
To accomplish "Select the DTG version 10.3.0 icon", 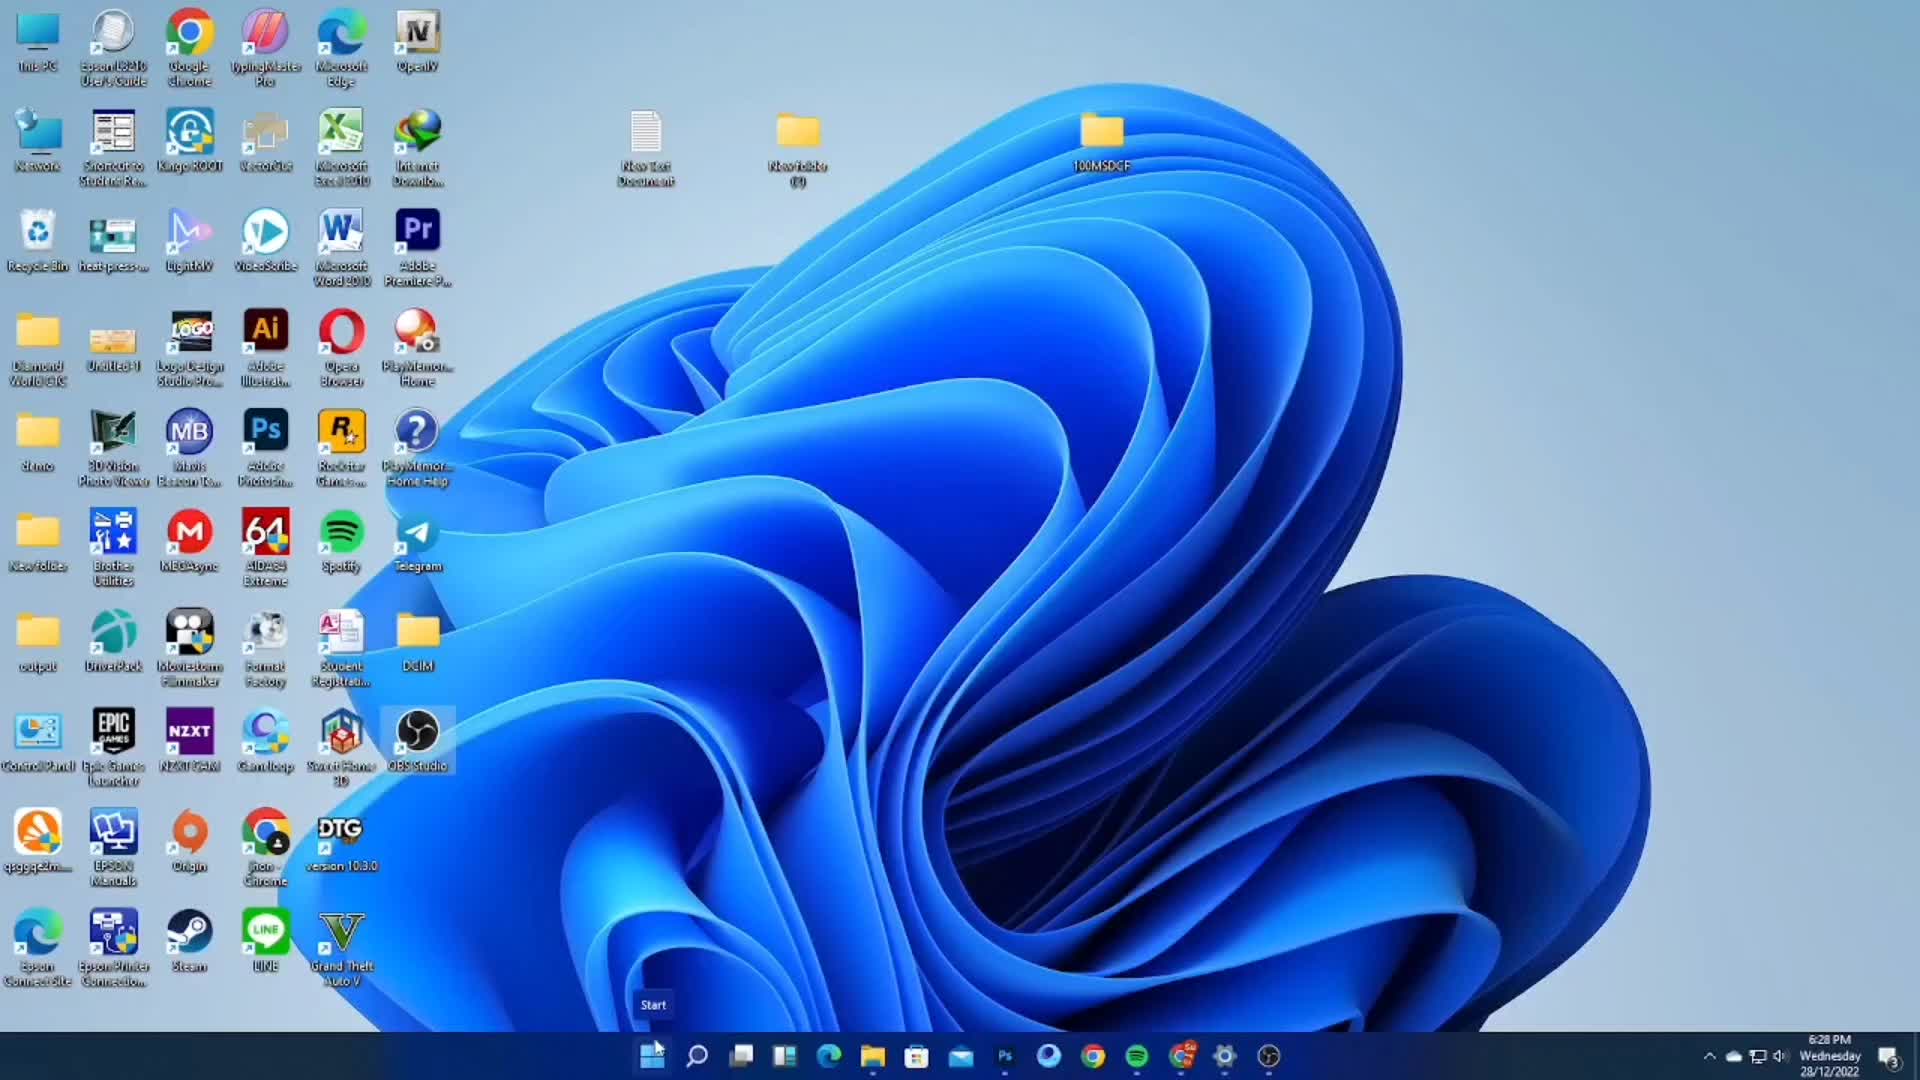I will point(341,842).
